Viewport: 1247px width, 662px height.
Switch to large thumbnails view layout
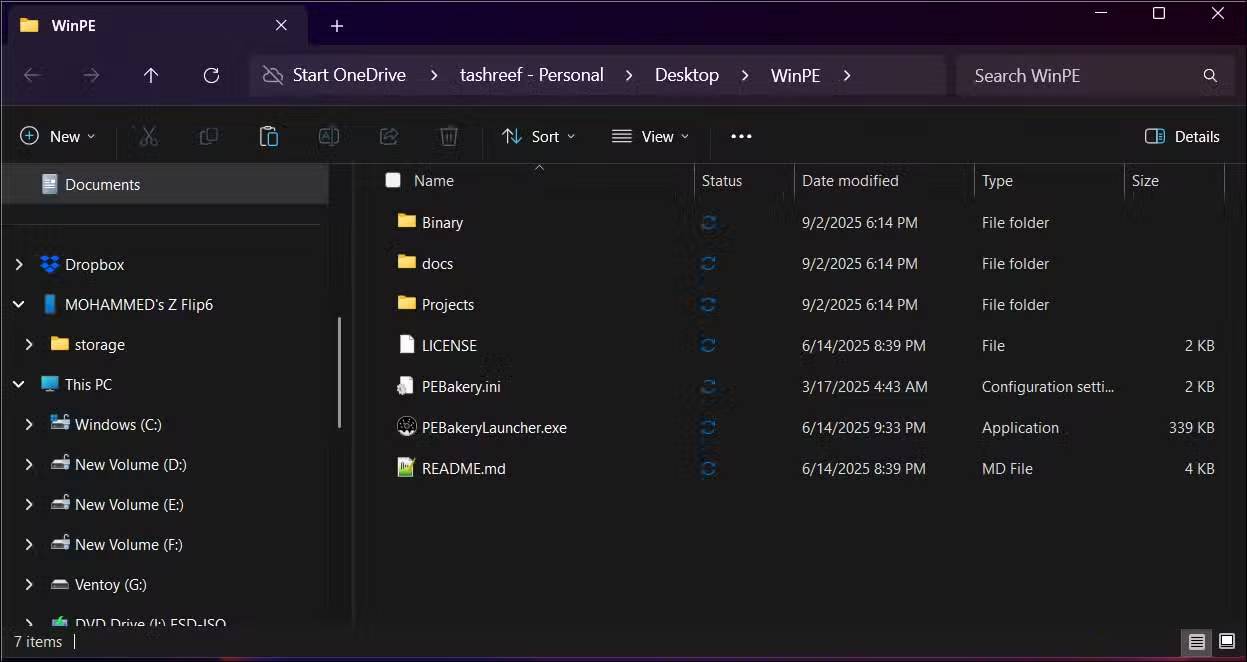(x=1225, y=642)
